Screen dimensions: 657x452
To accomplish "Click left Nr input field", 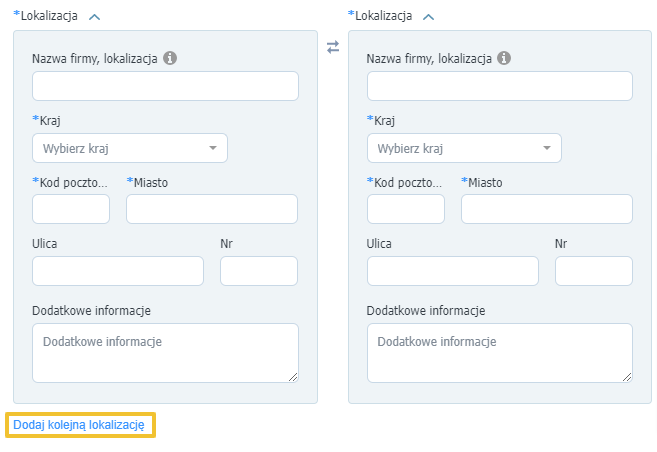I will pyautogui.click(x=259, y=271).
